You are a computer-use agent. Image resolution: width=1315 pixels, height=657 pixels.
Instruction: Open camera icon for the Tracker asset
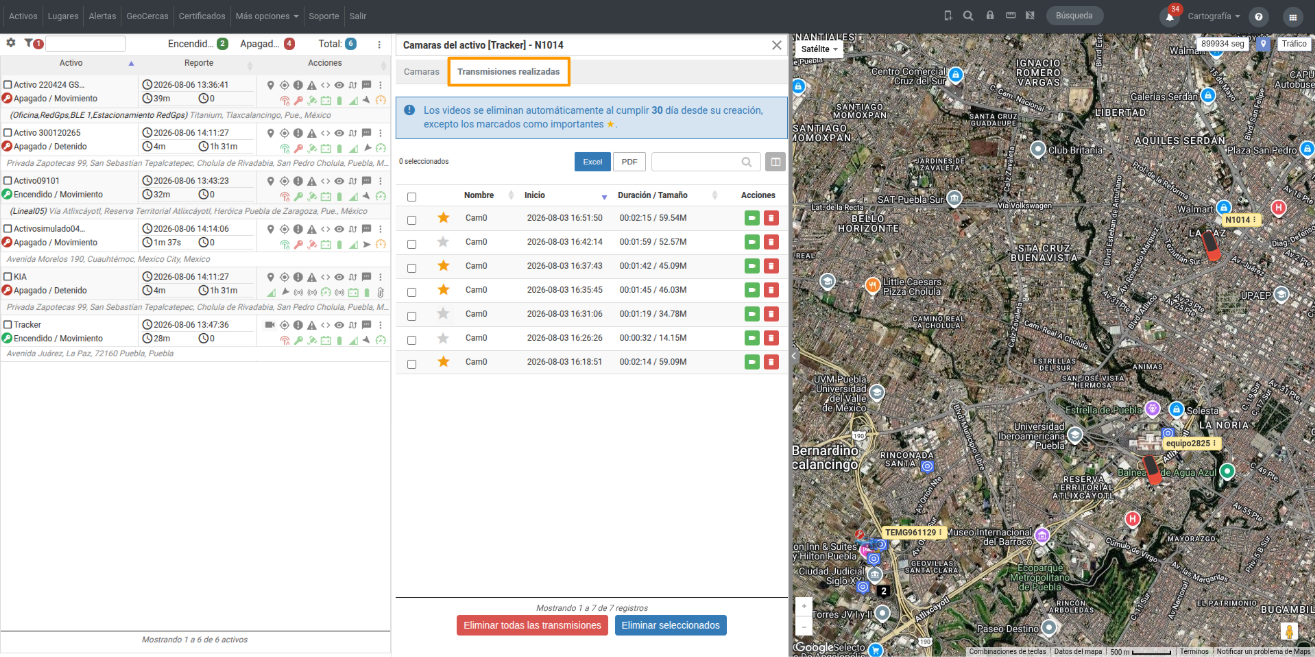(x=270, y=325)
